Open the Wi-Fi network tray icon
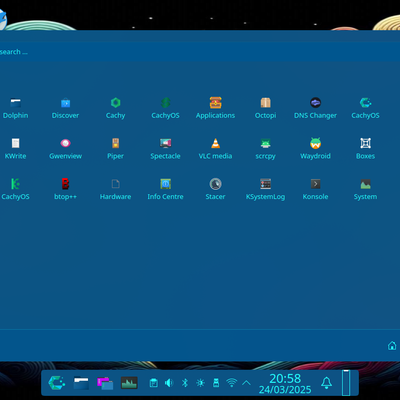This screenshot has width=400, height=400. pos(231,383)
